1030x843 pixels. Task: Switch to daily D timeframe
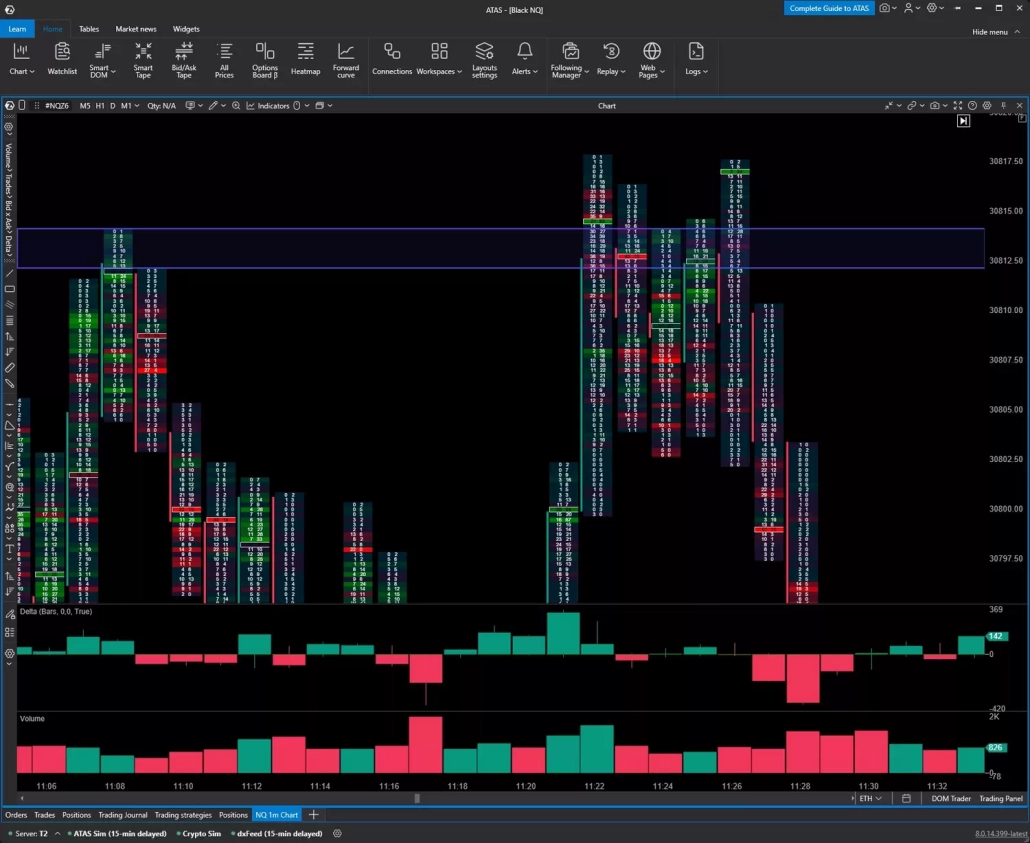click(112, 106)
